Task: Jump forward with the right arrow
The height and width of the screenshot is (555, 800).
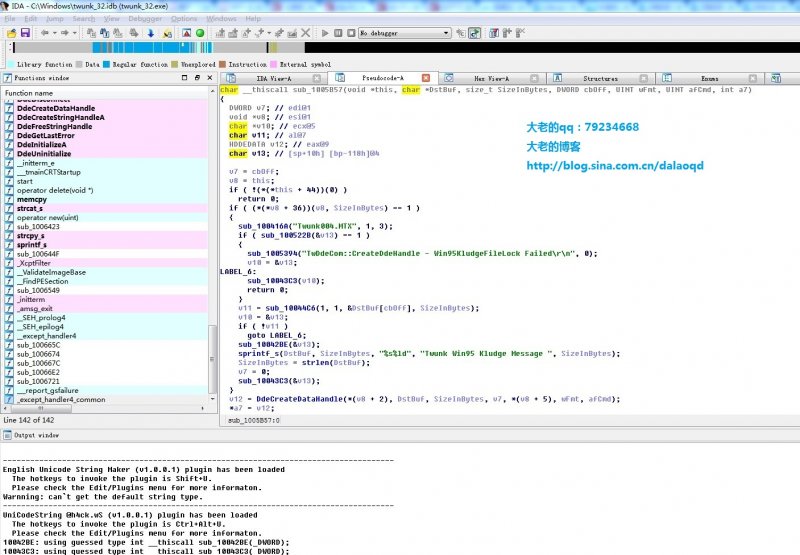Action: click(x=65, y=33)
